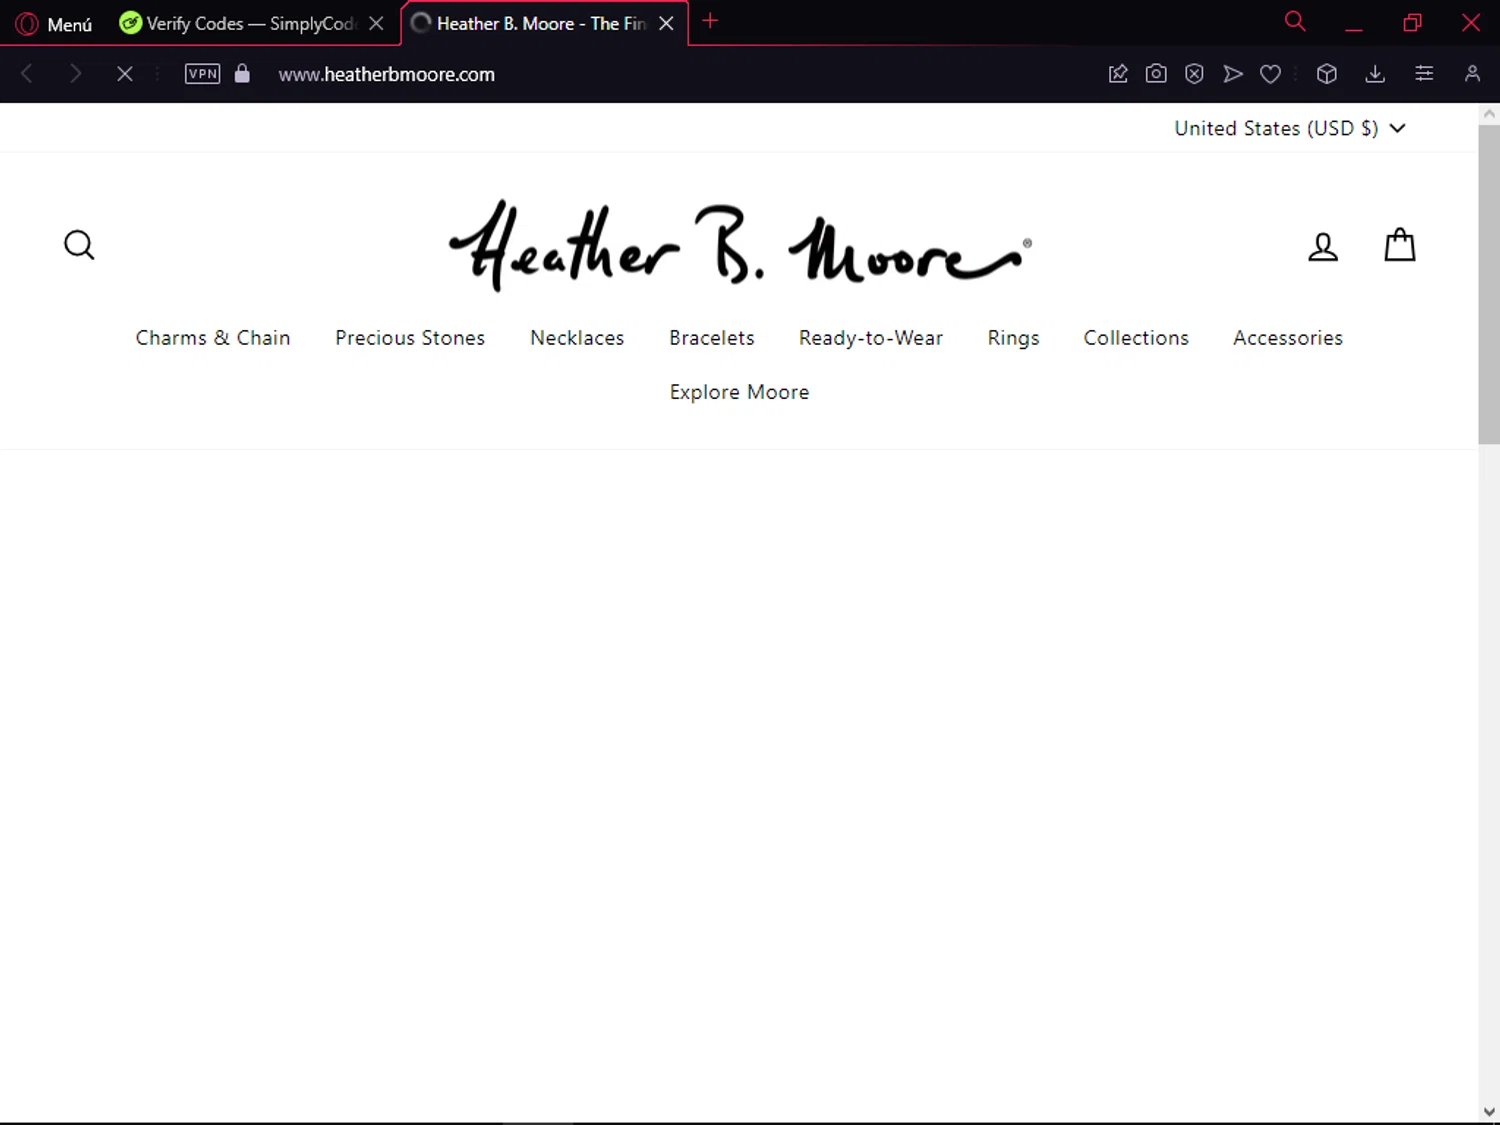This screenshot has height=1125, width=1500.
Task: Restore down the Opera browser window
Action: pyautogui.click(x=1412, y=22)
